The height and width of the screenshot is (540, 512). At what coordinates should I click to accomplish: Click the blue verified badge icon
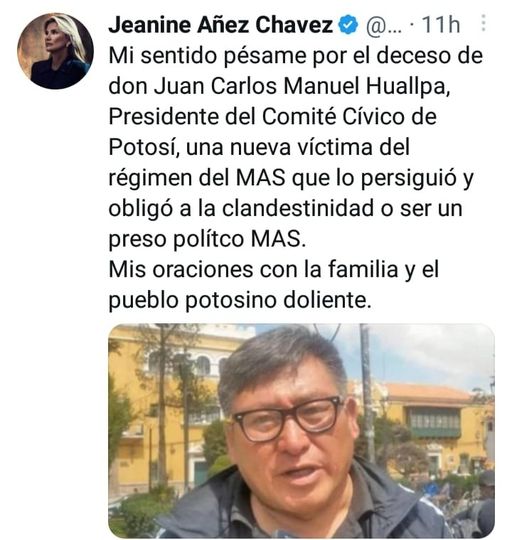click(348, 25)
